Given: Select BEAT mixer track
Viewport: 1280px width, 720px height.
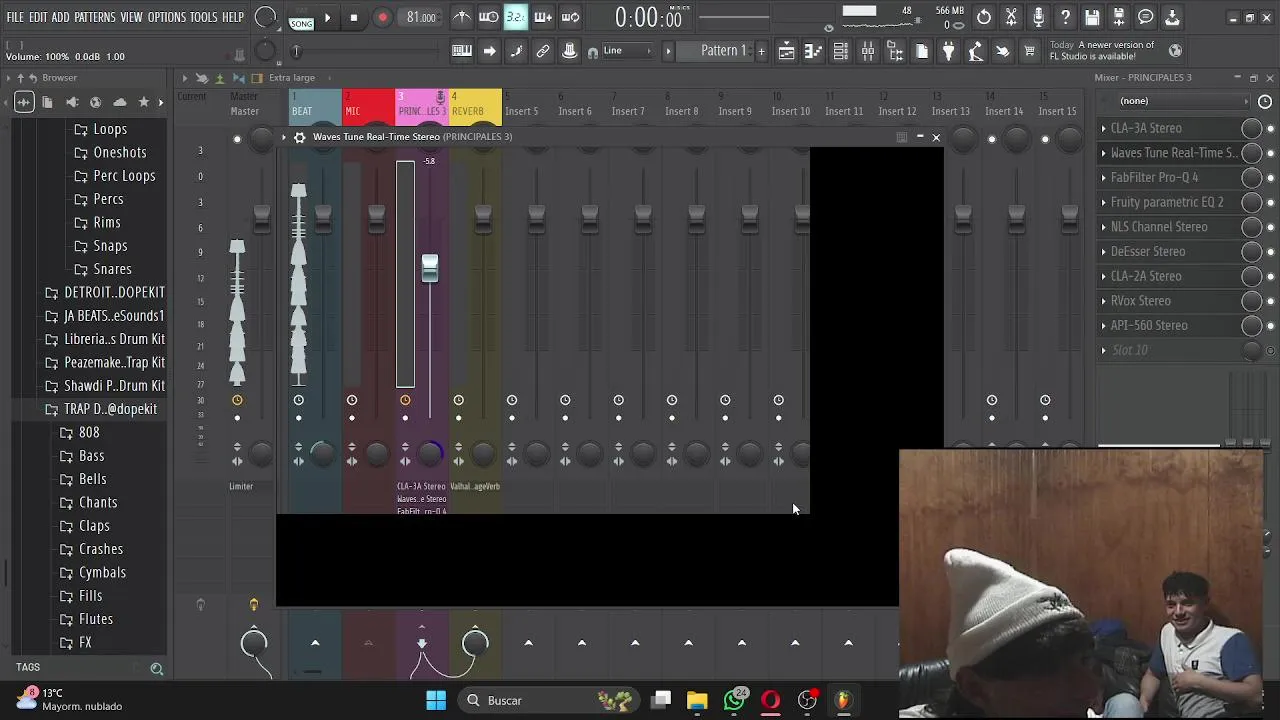Looking at the screenshot, I should [315, 106].
